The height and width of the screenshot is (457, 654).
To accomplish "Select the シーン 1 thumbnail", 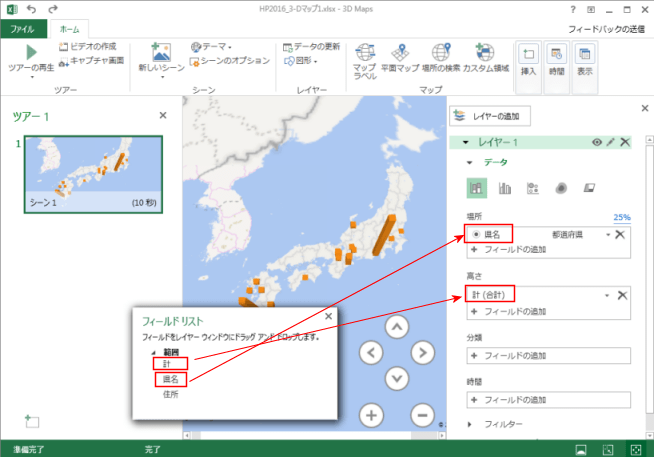I will pos(93,174).
